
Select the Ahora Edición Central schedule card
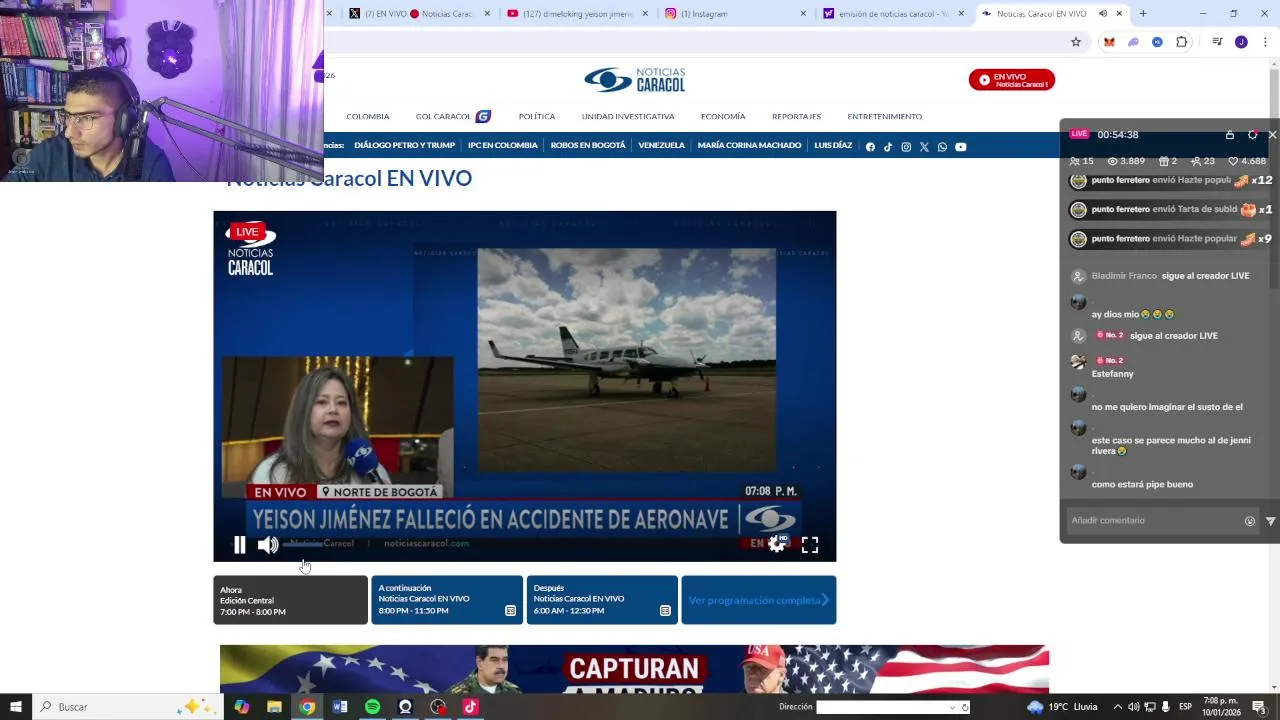click(x=290, y=600)
